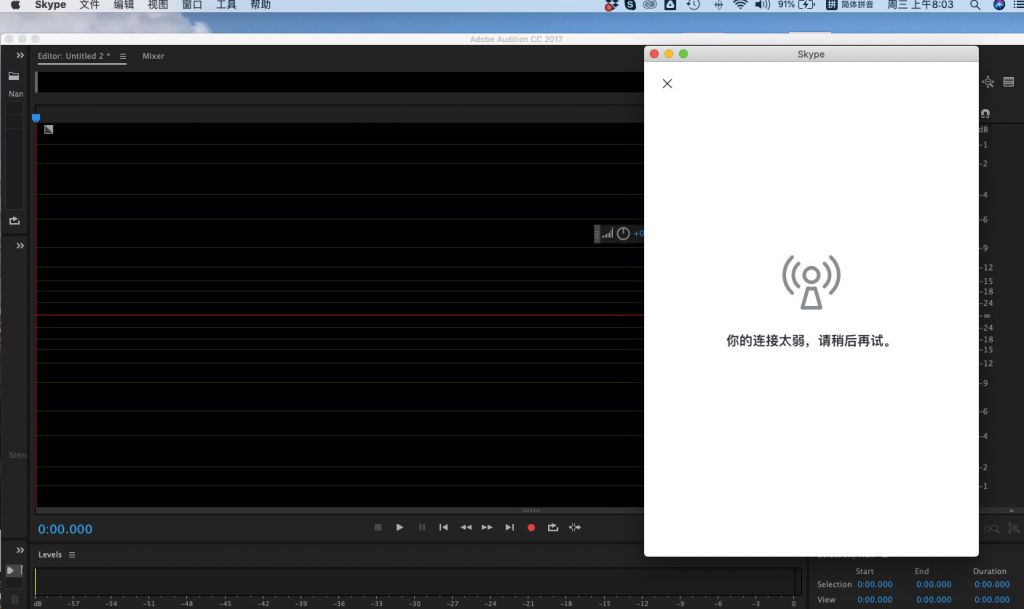This screenshot has width=1024, height=609.
Task: Click the 91% battery indicator
Action: [796, 5]
